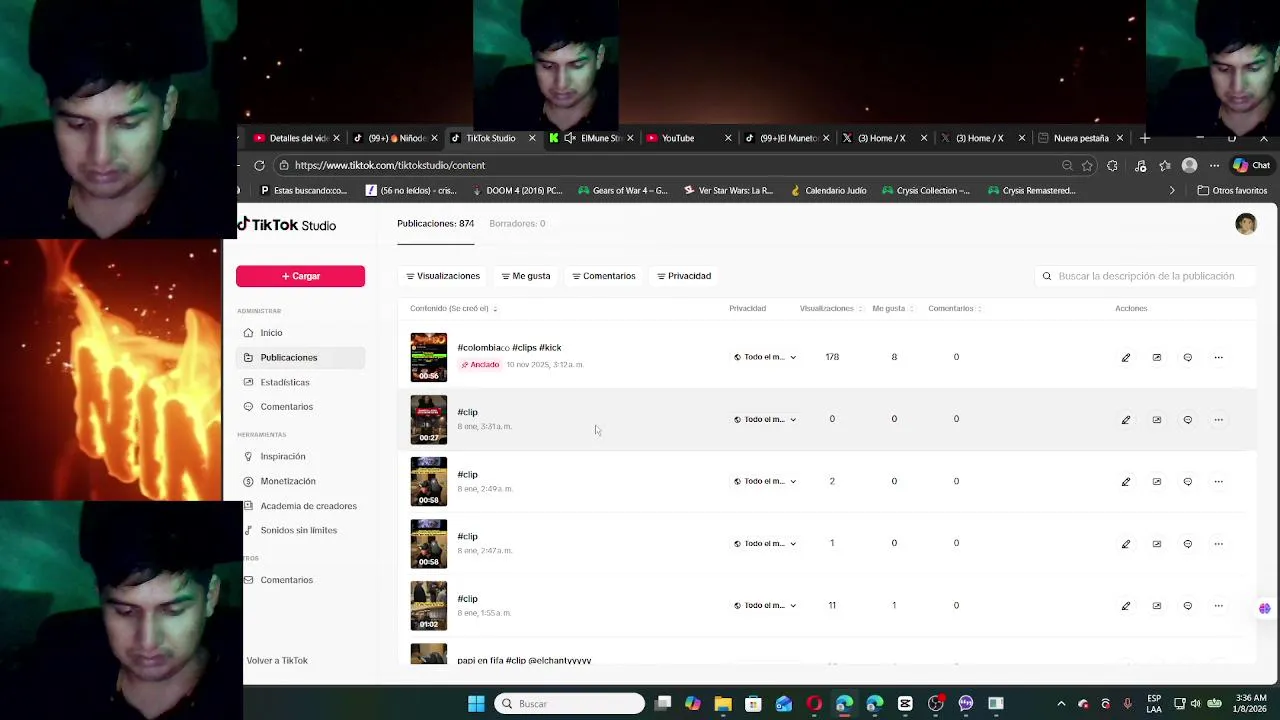Switch to the Nueva pestaña browser tab
Image resolution: width=1280 pixels, height=720 pixels.
[1080, 138]
